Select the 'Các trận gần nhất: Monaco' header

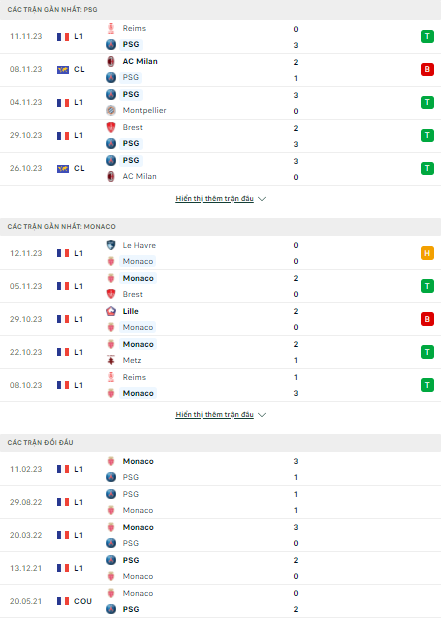point(61,227)
